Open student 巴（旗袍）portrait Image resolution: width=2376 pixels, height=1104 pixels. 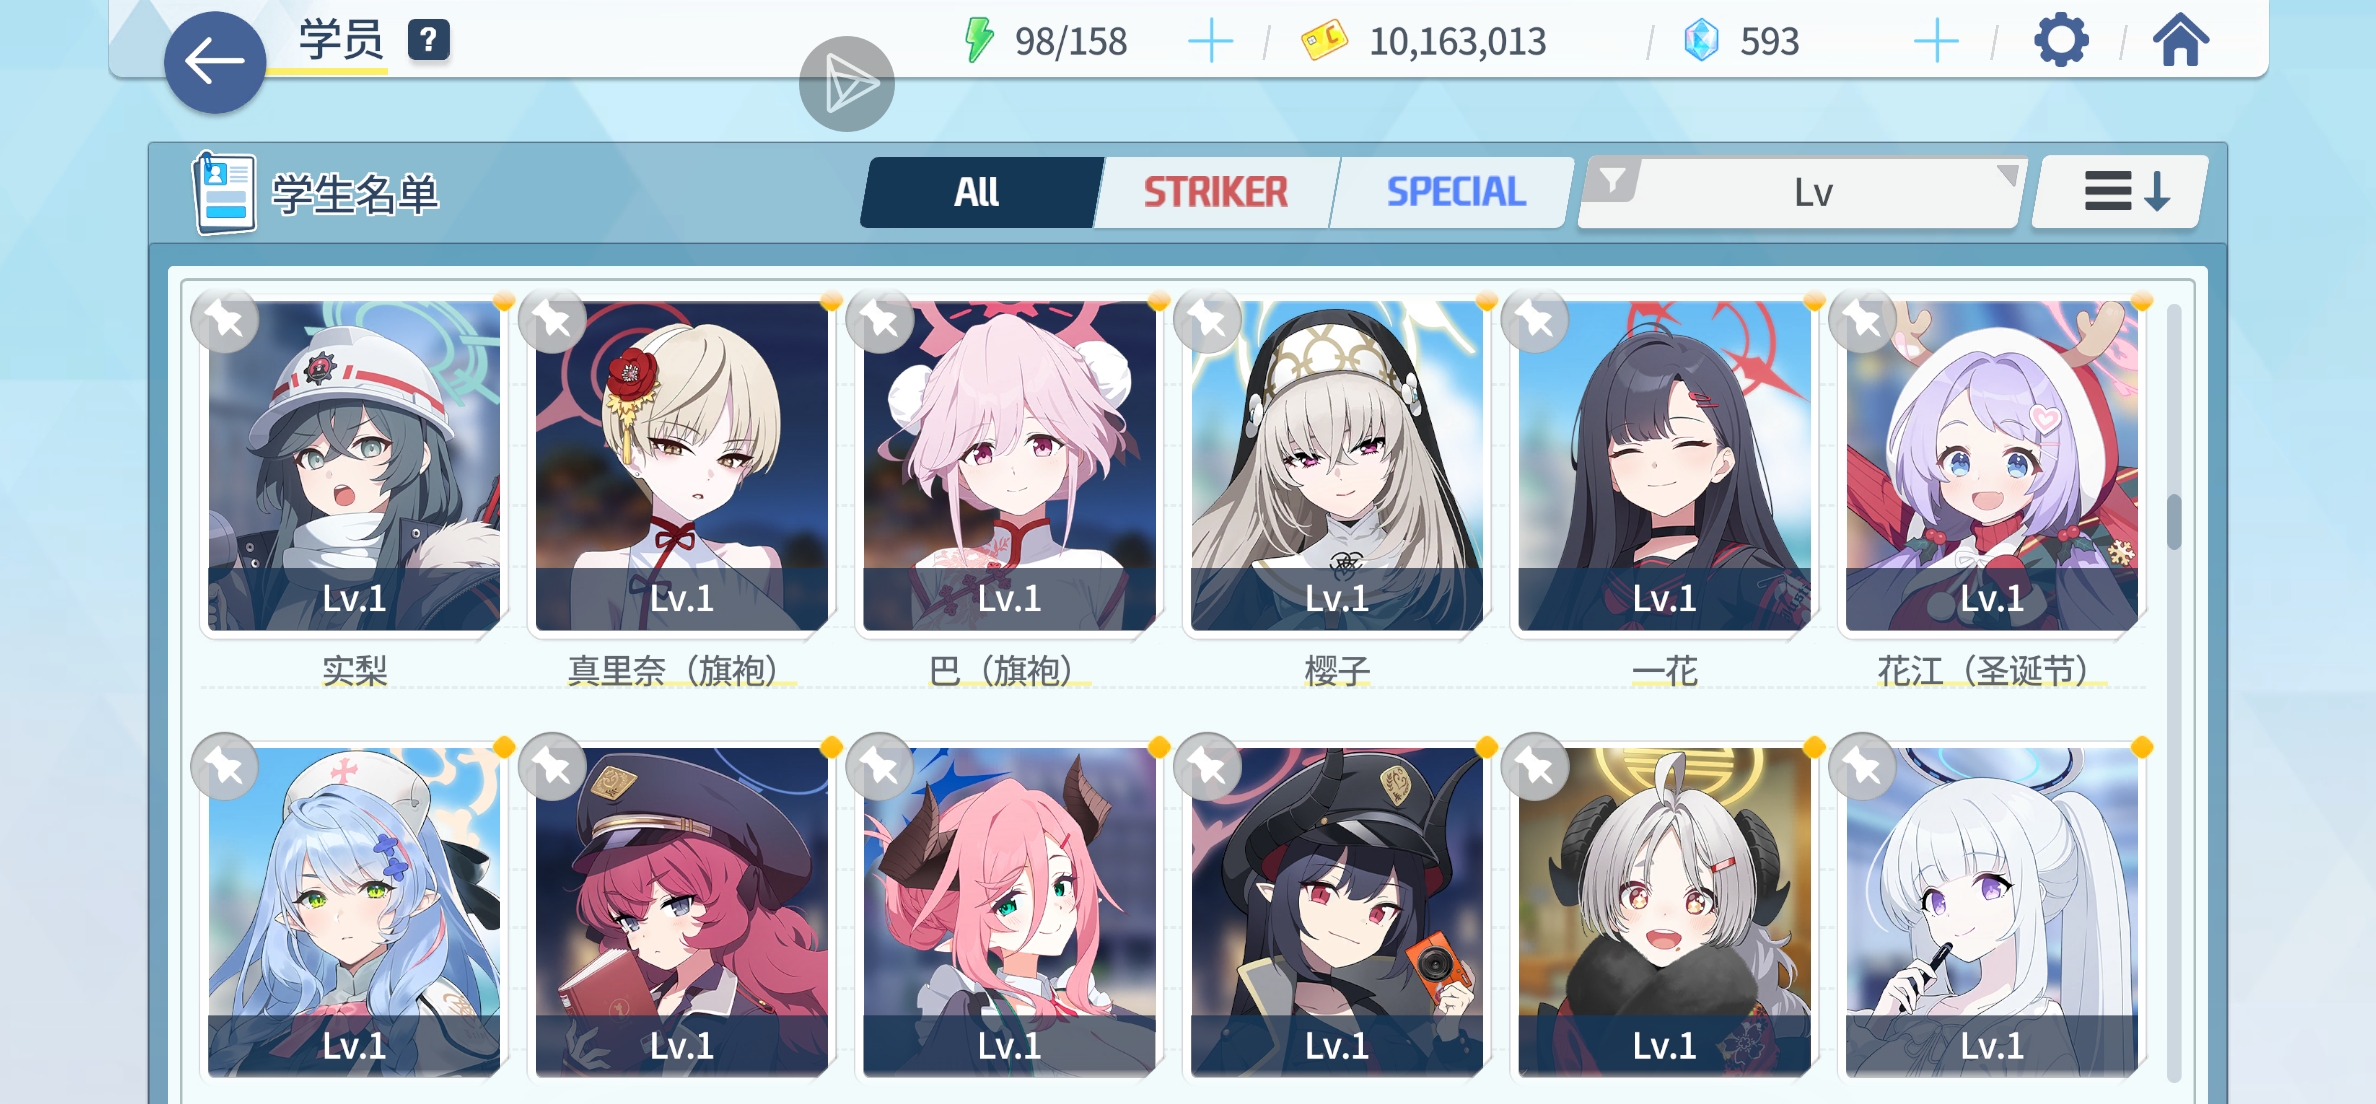(x=1009, y=466)
